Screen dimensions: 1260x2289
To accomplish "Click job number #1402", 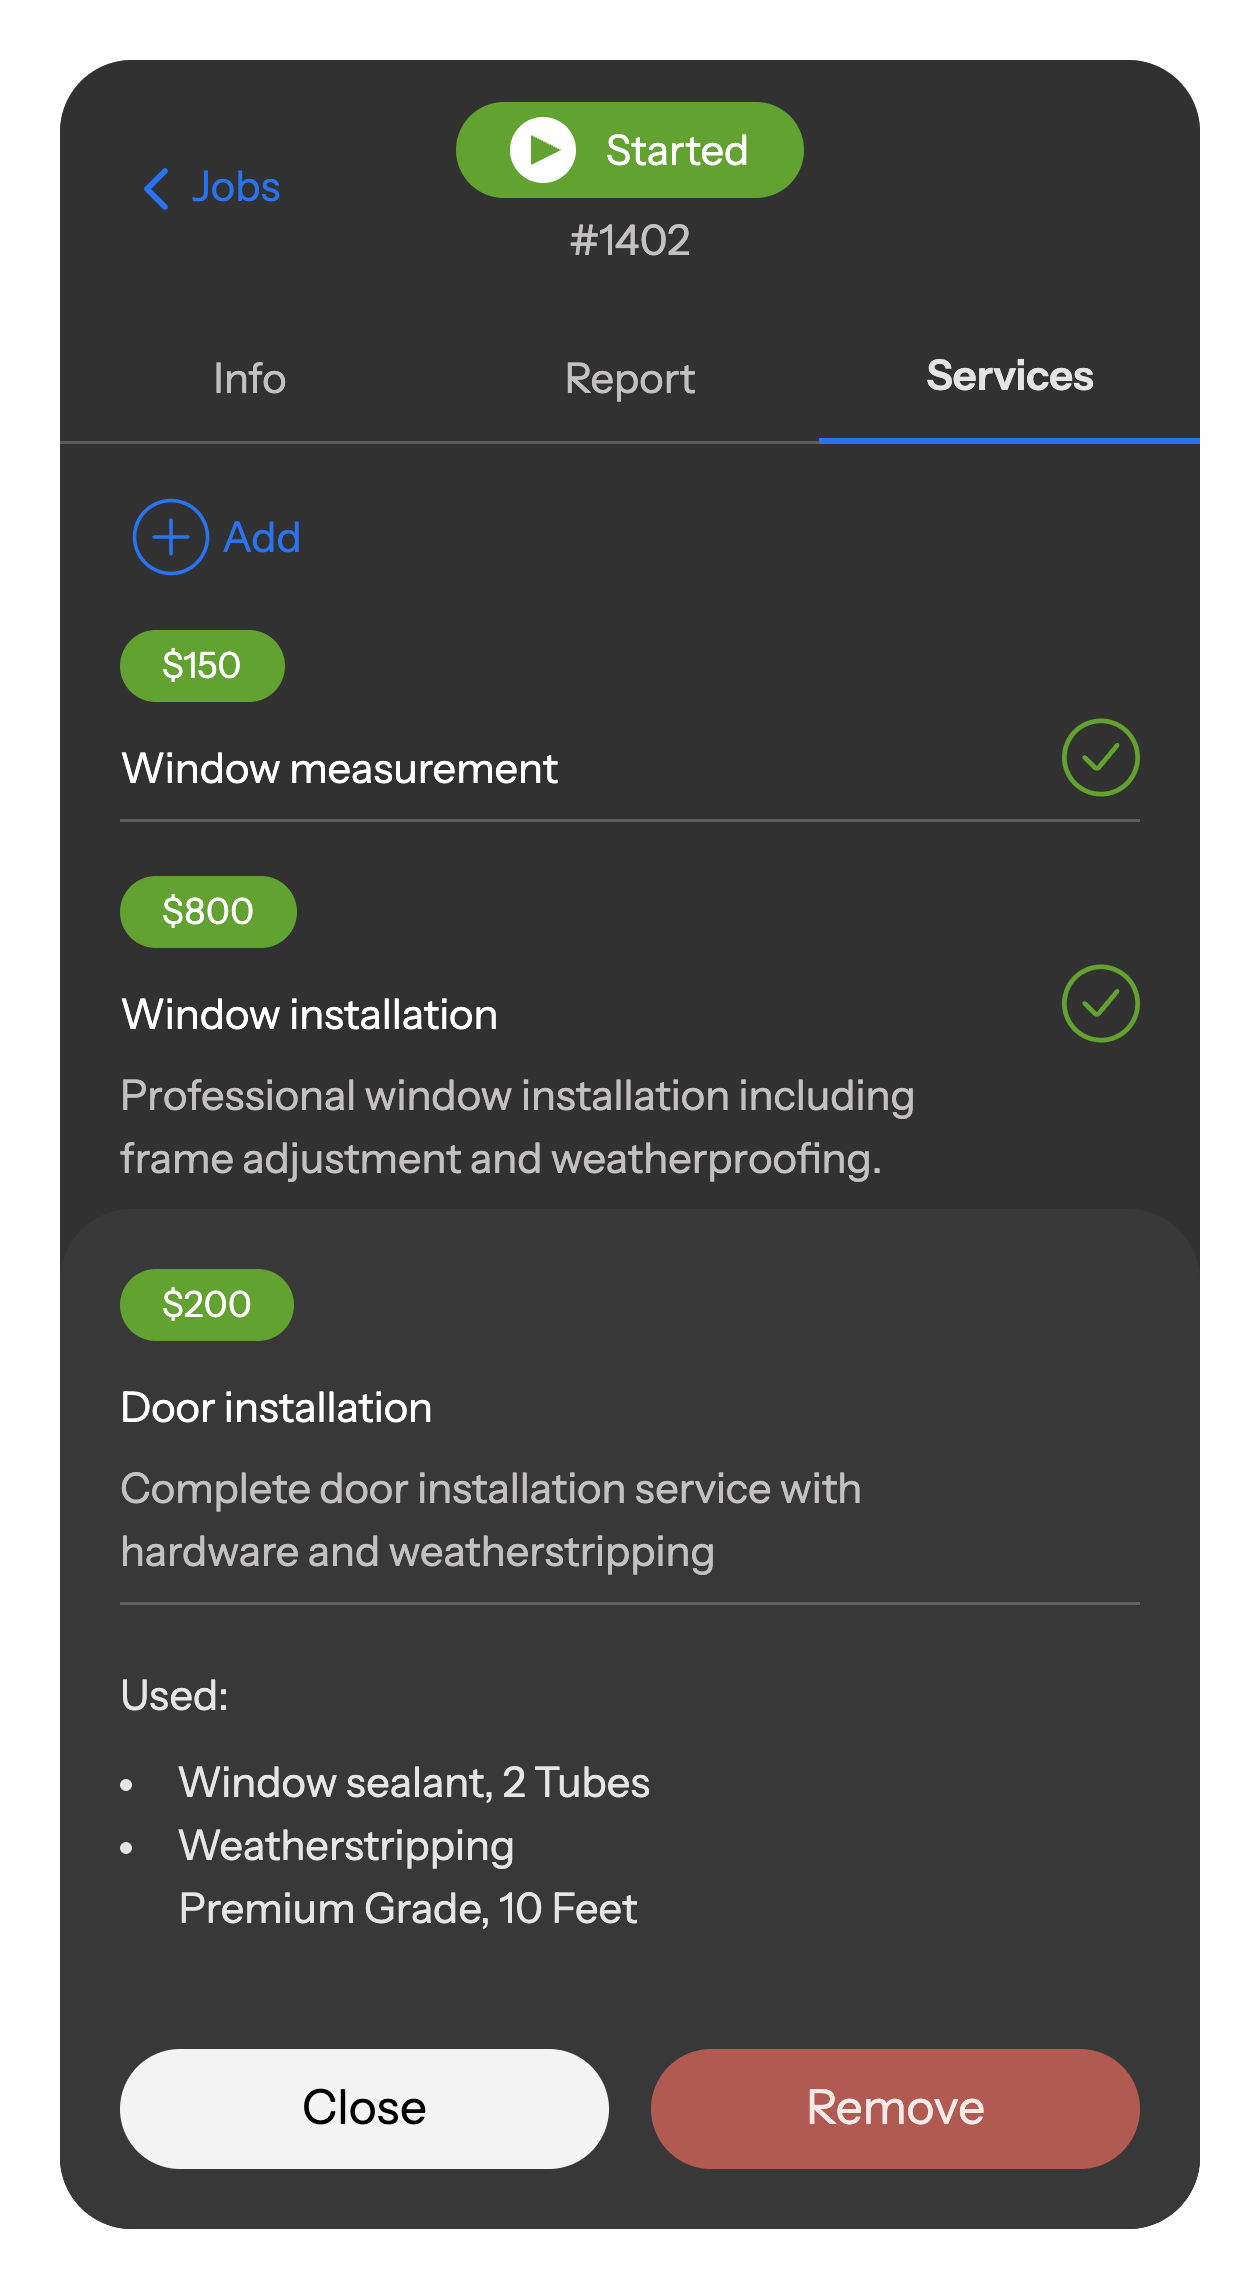I will [x=630, y=241].
